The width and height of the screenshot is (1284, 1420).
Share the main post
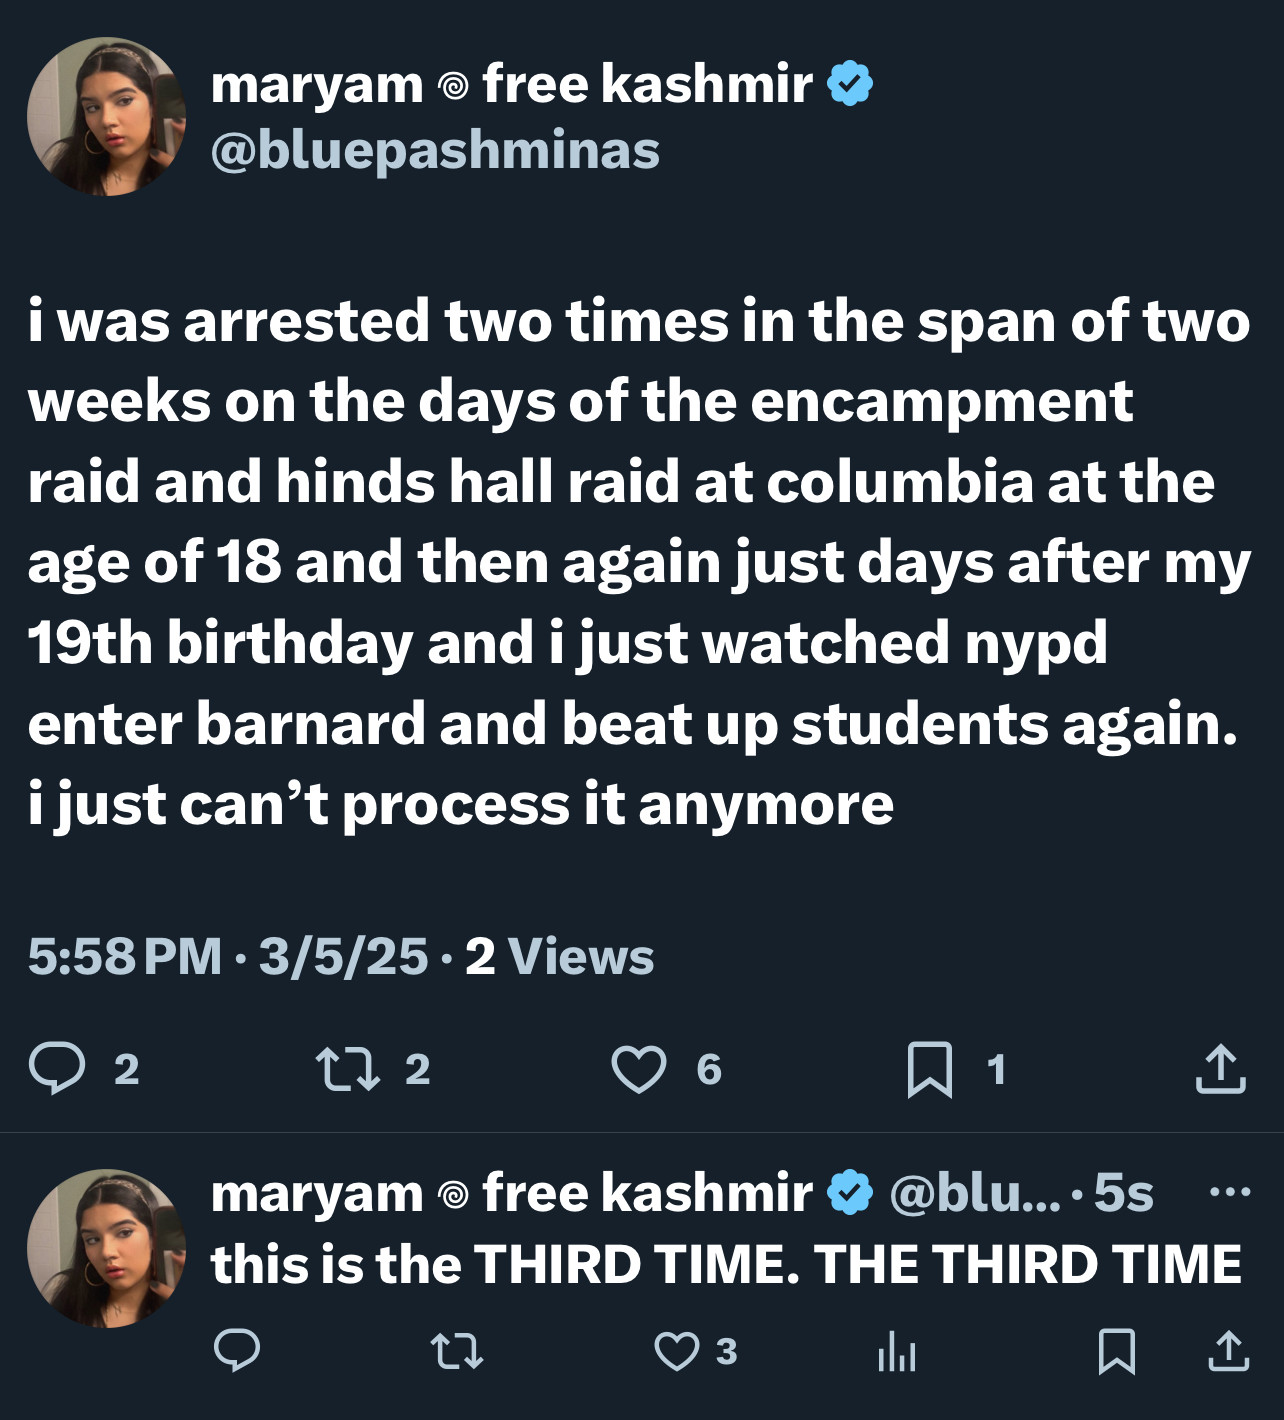coord(1221,1069)
